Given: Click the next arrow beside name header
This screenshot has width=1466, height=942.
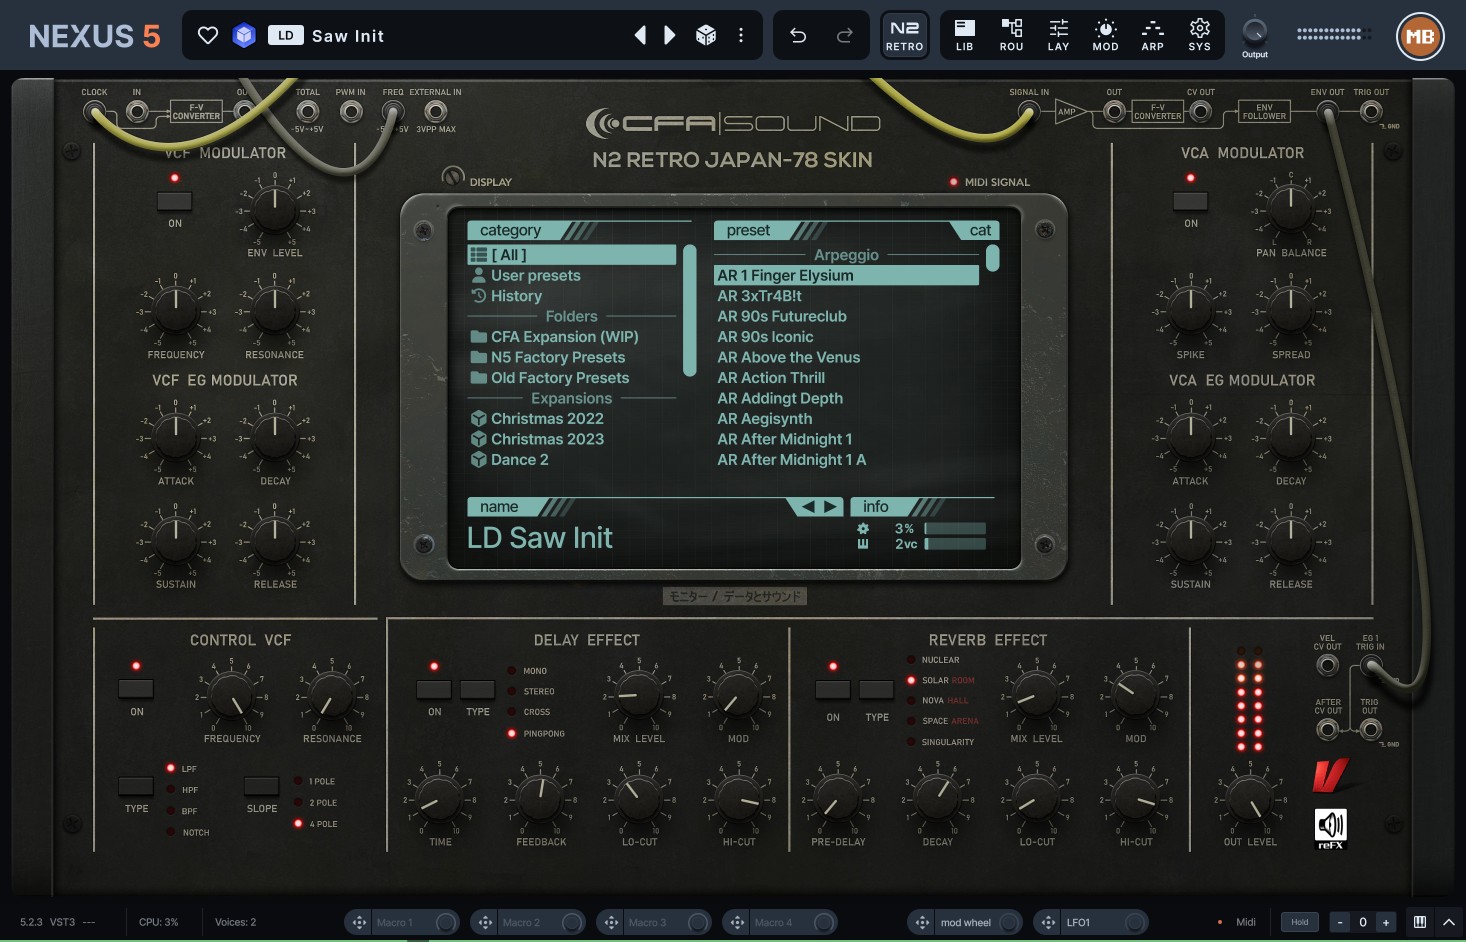Looking at the screenshot, I should [x=831, y=507].
